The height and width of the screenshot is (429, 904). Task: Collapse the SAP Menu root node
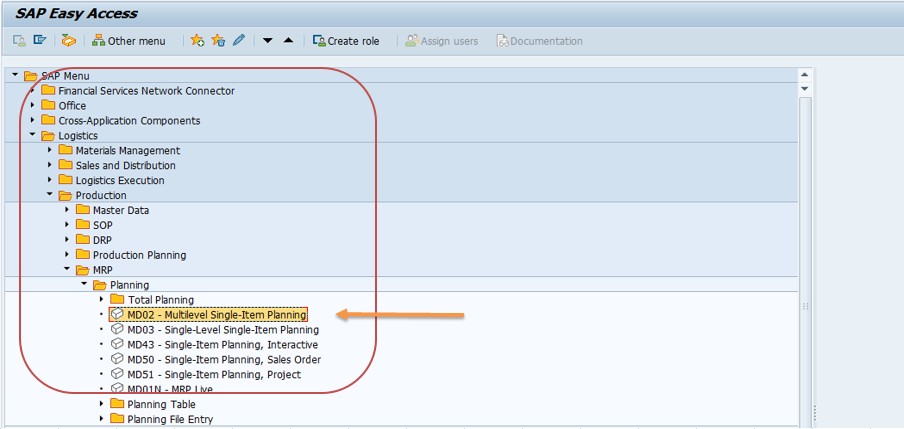coord(14,75)
